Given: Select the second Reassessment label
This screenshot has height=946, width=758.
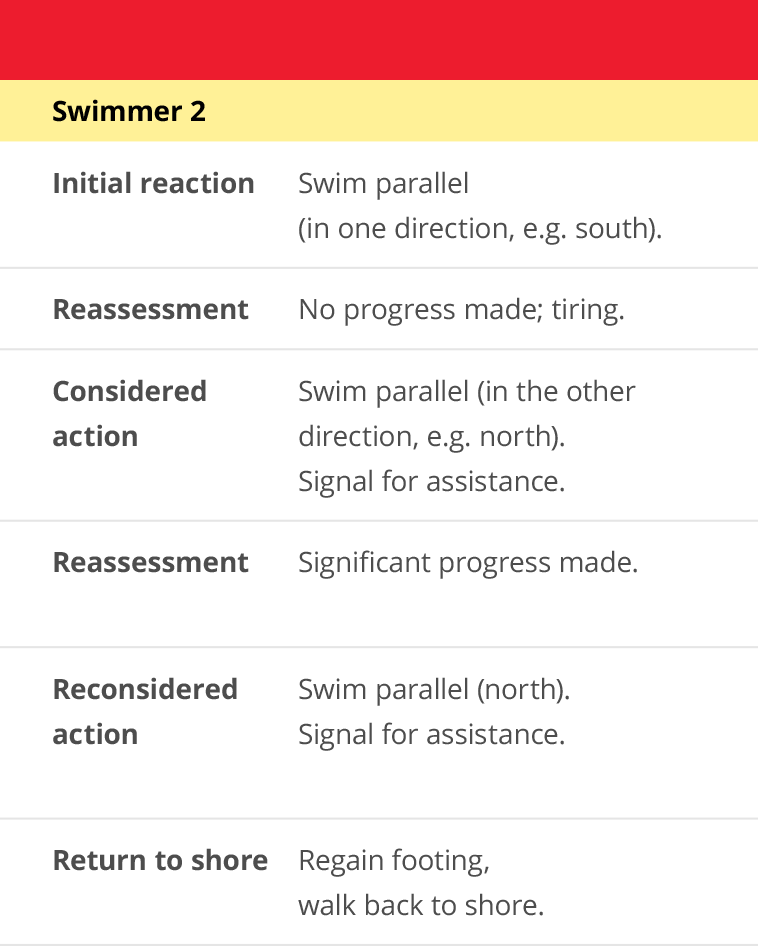Looking at the screenshot, I should (150, 562).
